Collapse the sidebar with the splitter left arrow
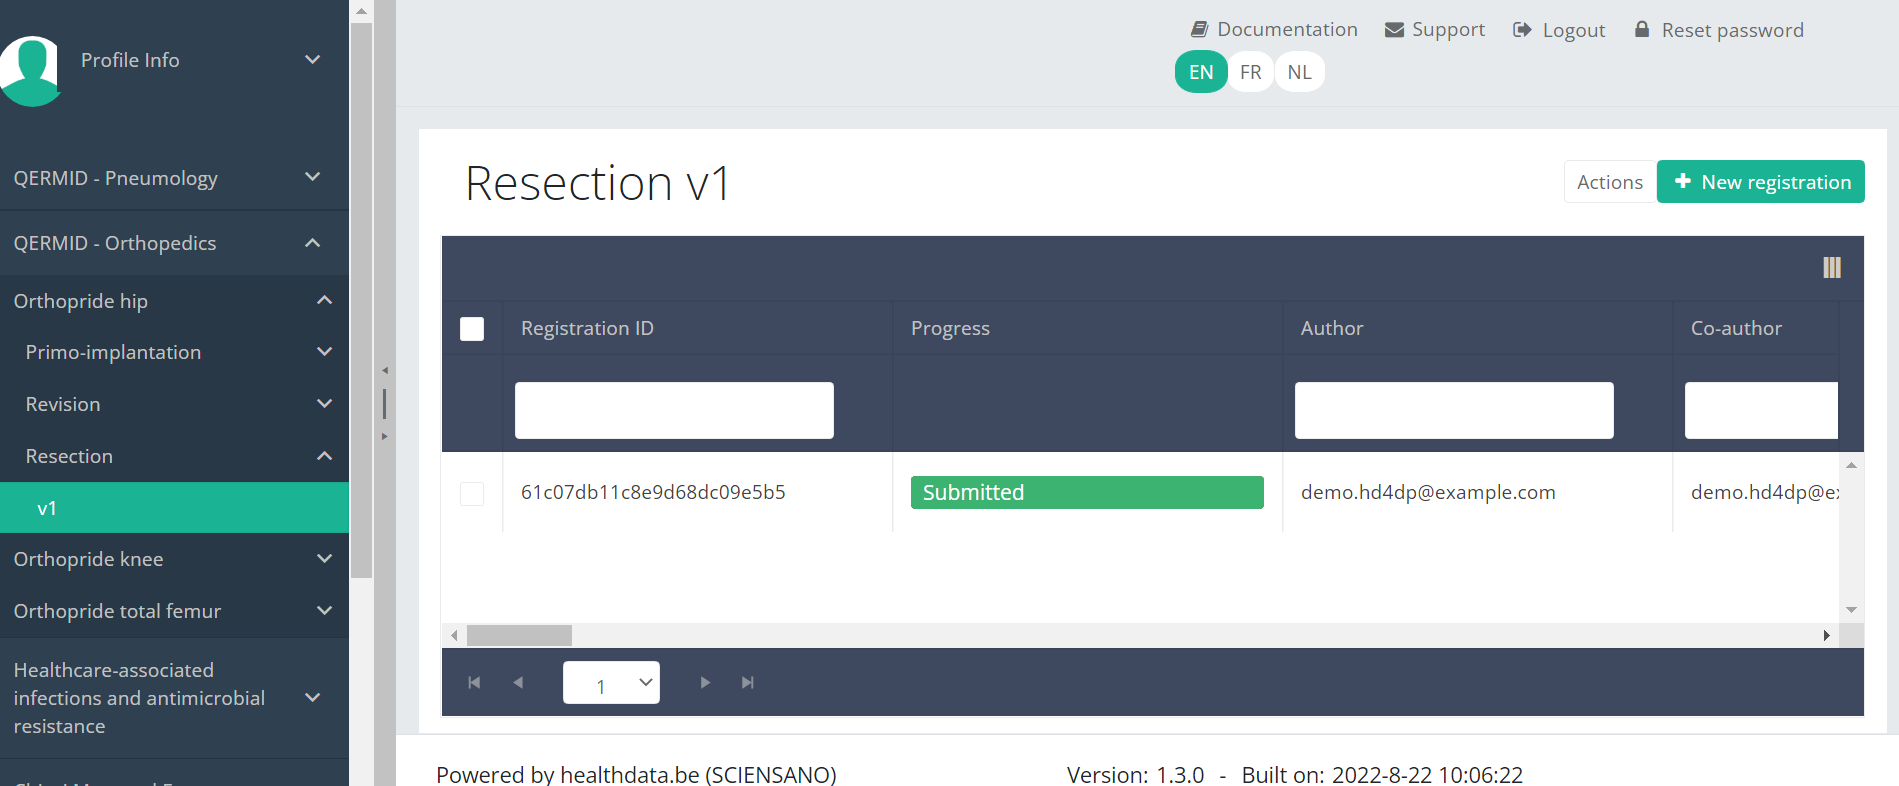 tap(385, 371)
